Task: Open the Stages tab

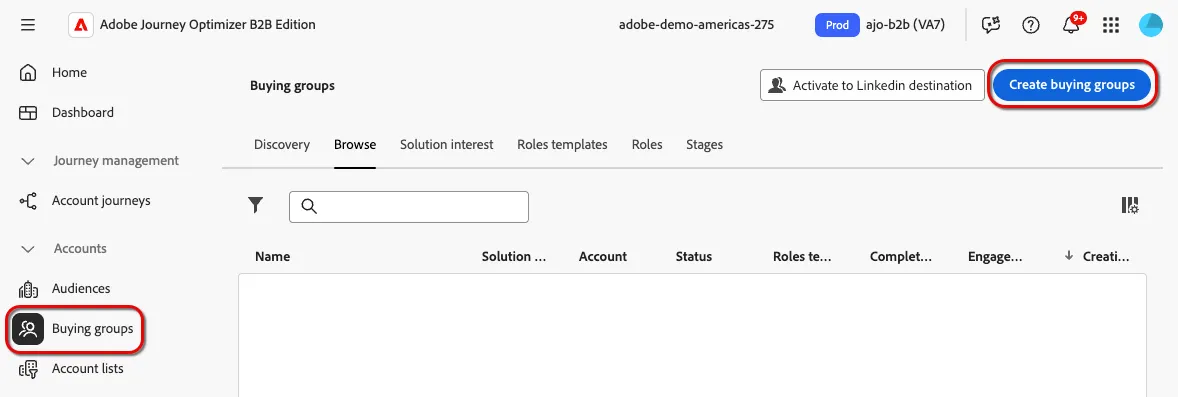Action: point(704,144)
